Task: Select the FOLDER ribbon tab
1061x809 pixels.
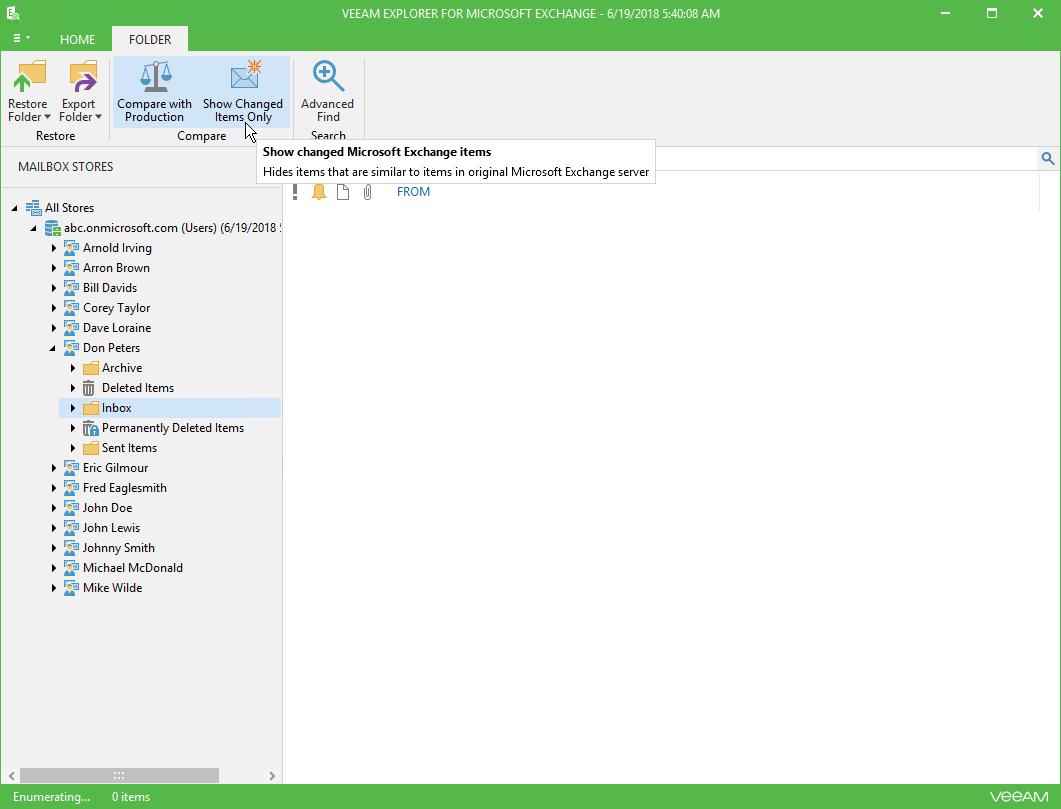Action: click(x=150, y=39)
